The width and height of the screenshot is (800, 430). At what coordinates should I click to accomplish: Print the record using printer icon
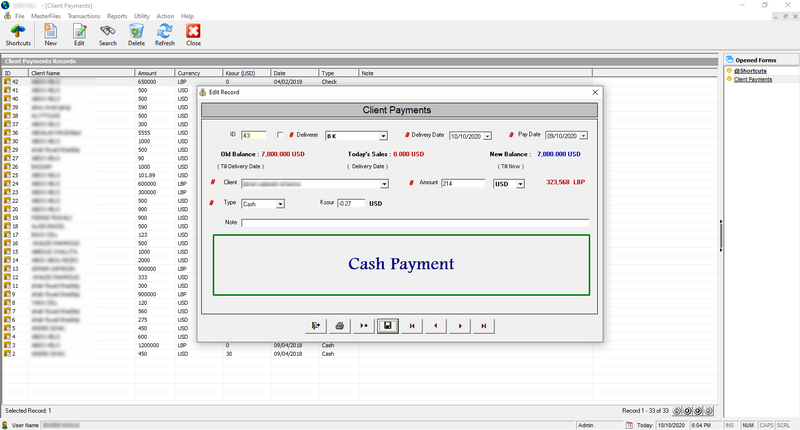(x=340, y=326)
